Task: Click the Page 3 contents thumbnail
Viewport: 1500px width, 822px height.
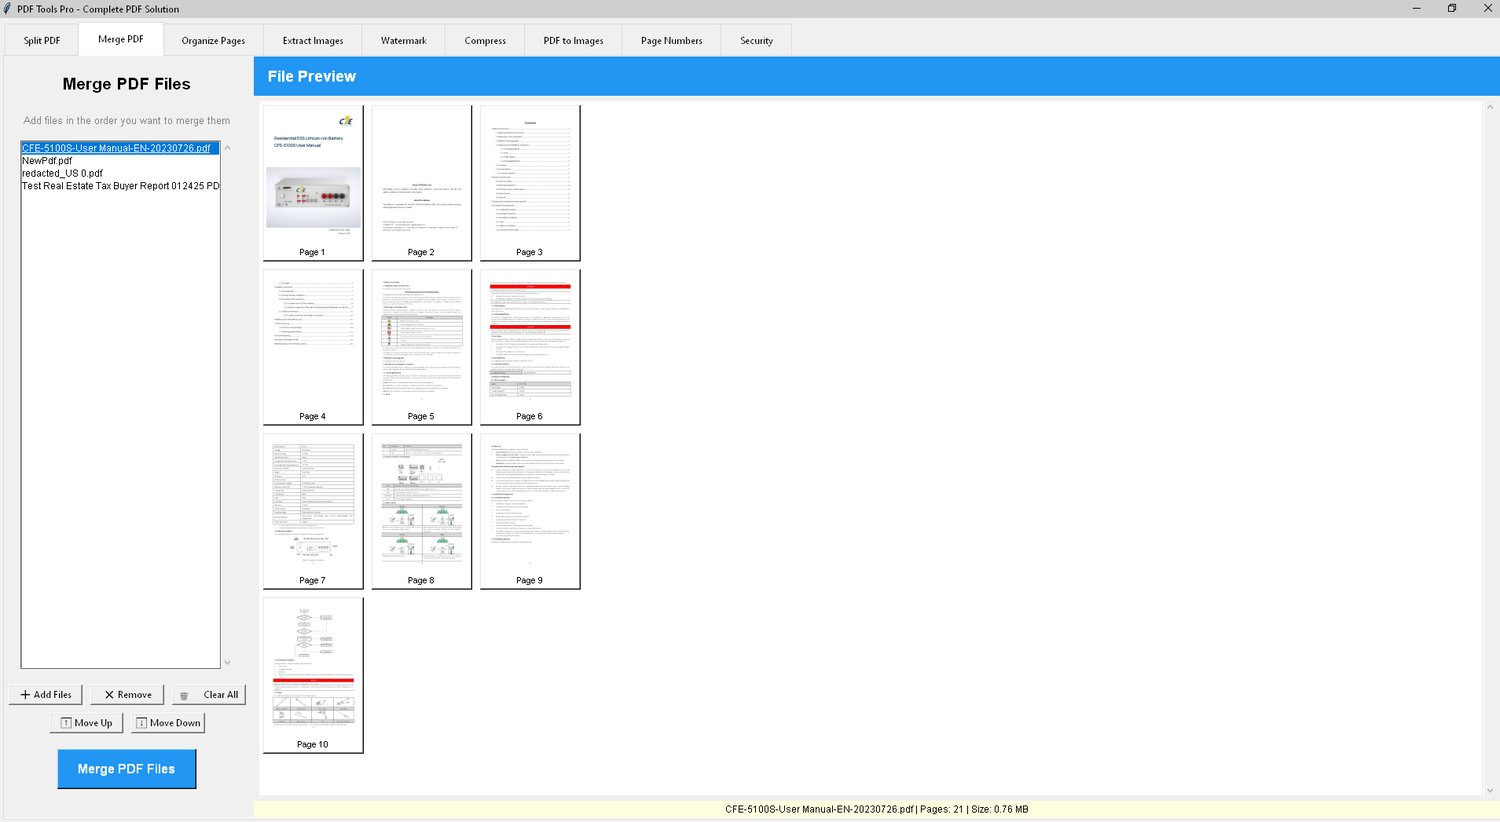Action: coord(530,183)
